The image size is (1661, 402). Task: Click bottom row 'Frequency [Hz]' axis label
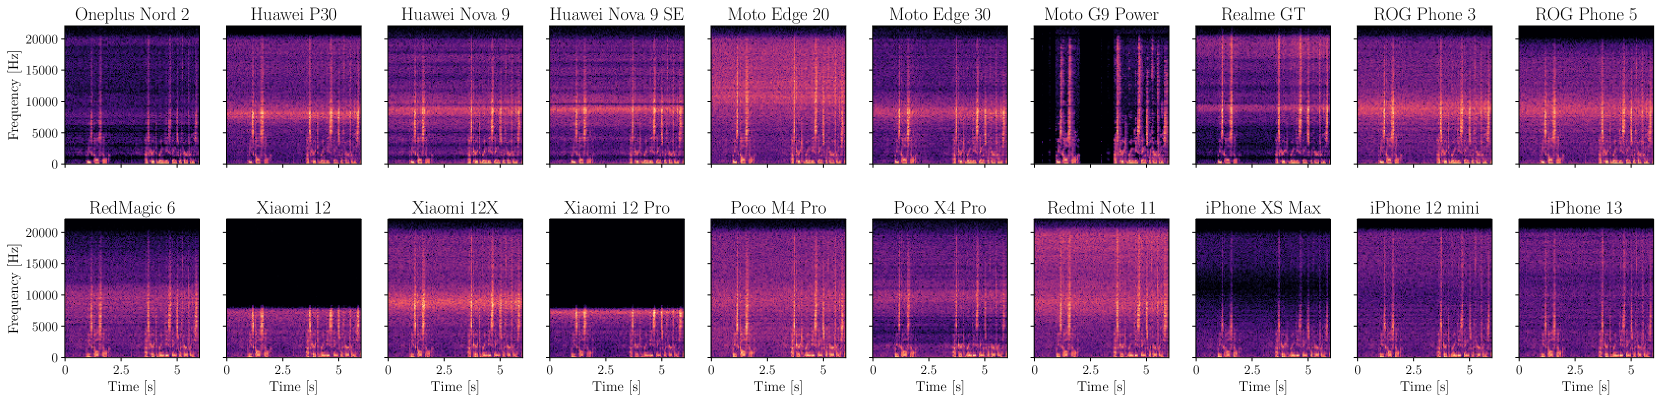(14, 289)
